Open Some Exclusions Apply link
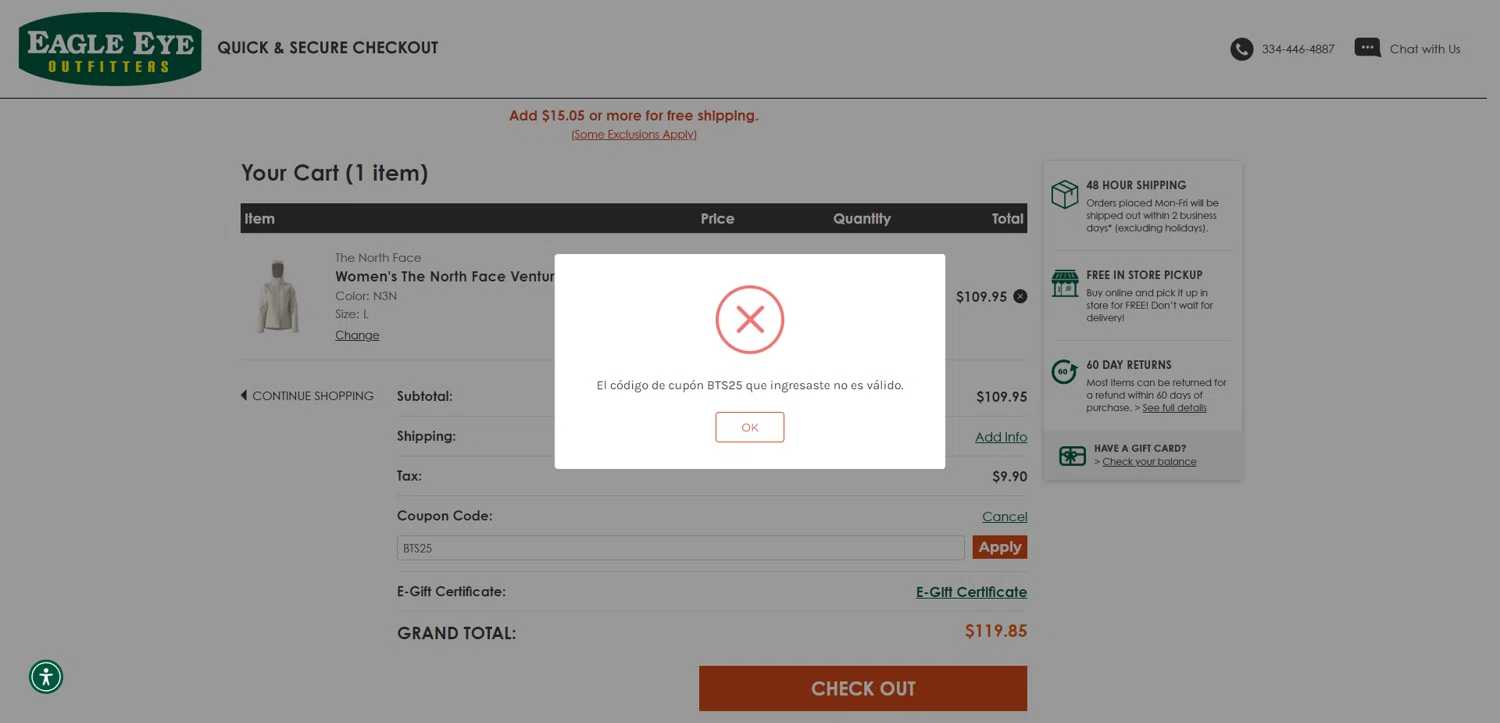 pos(634,134)
